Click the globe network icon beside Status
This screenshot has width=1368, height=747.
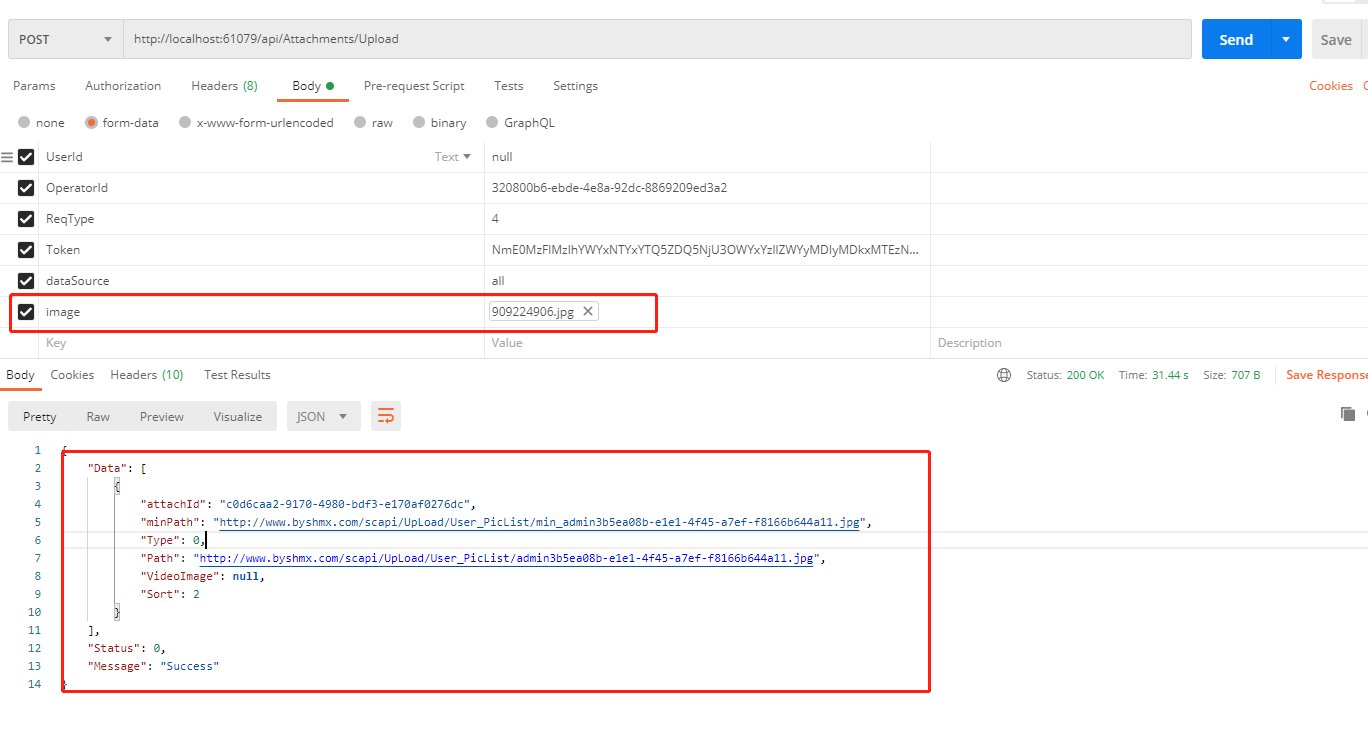[1004, 375]
